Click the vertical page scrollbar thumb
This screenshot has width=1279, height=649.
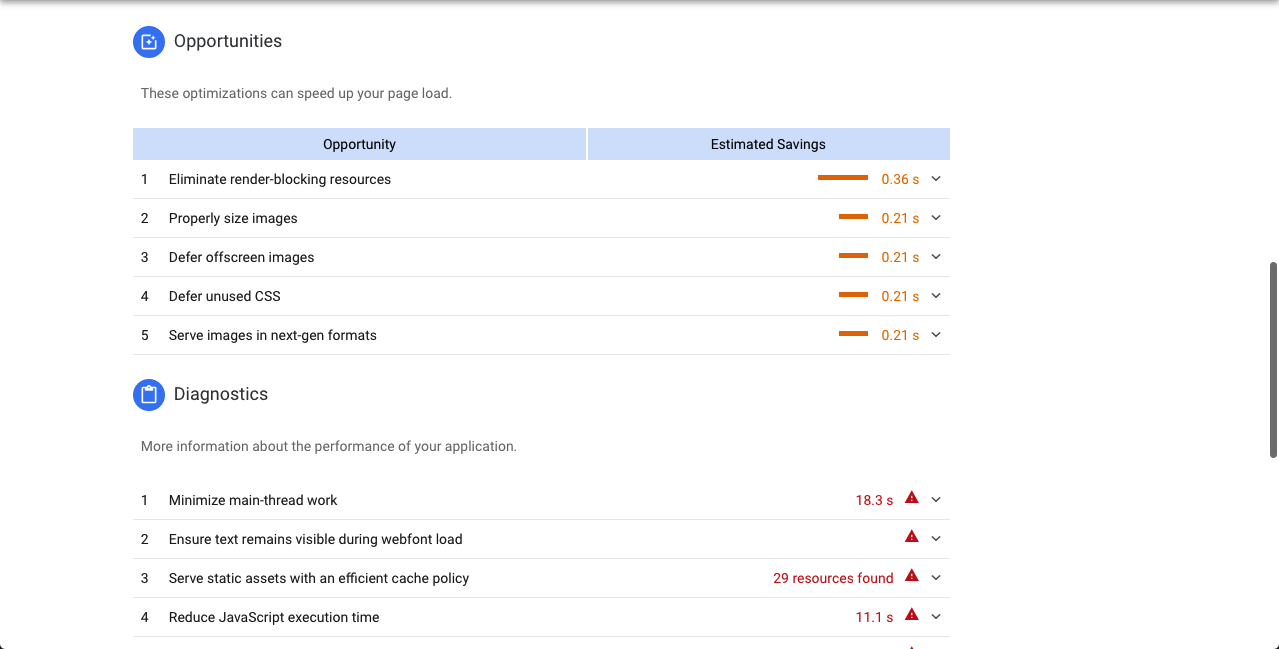click(1272, 359)
